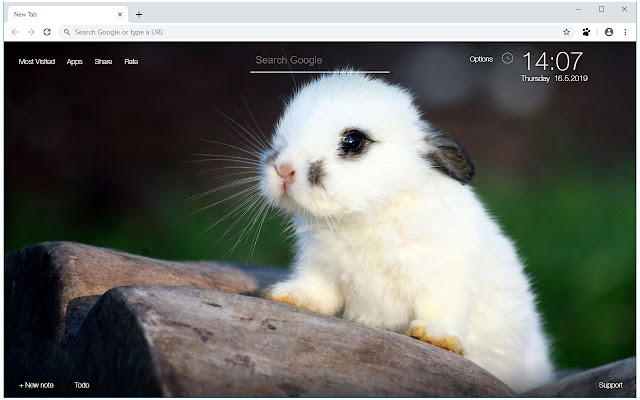Click the 14:07 clock display
The image size is (640, 400).
point(553,61)
